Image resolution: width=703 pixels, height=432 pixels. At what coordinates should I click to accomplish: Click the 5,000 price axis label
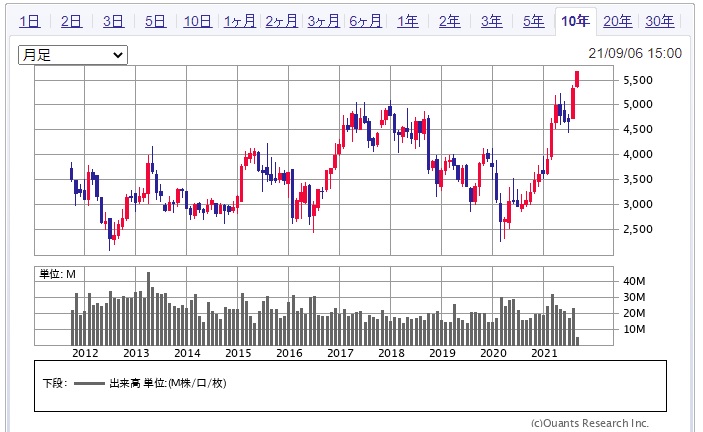(638, 104)
